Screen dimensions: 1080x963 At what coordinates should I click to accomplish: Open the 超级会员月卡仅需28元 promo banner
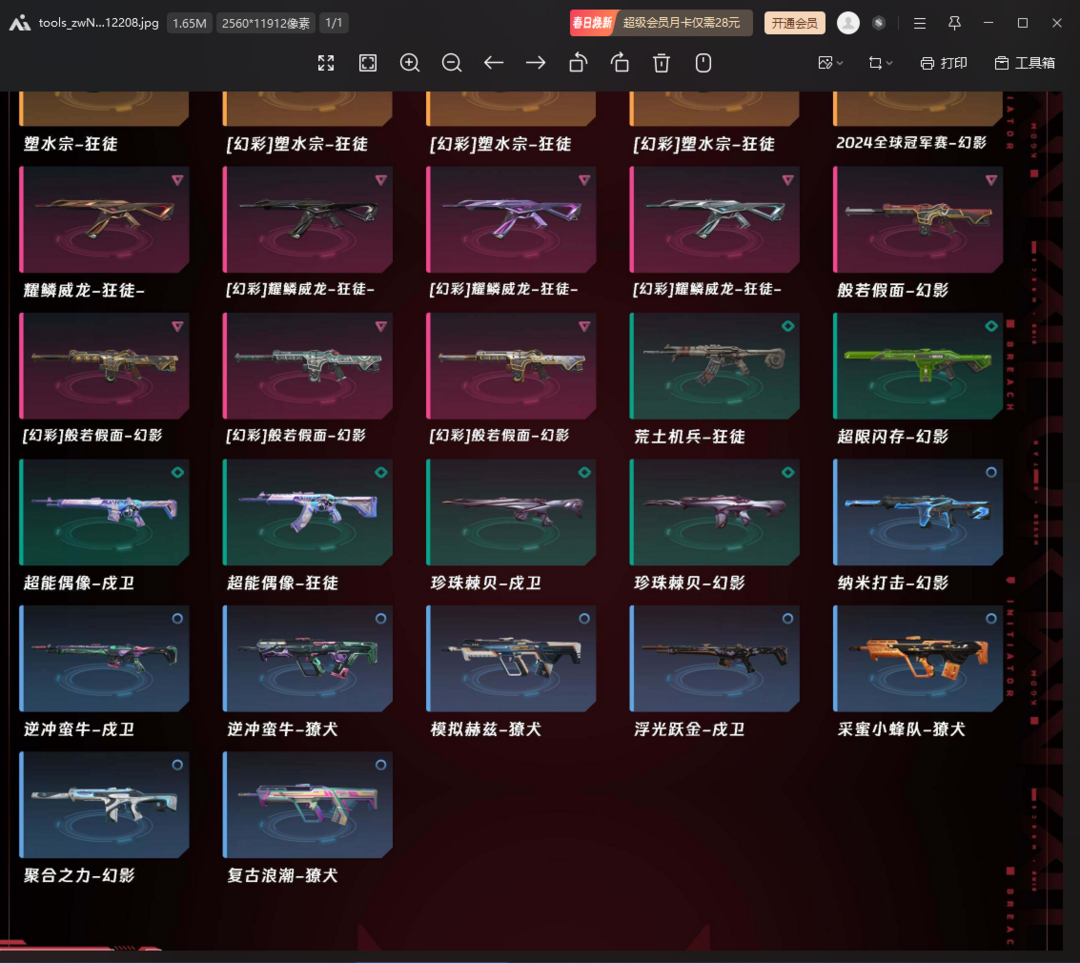coord(661,23)
